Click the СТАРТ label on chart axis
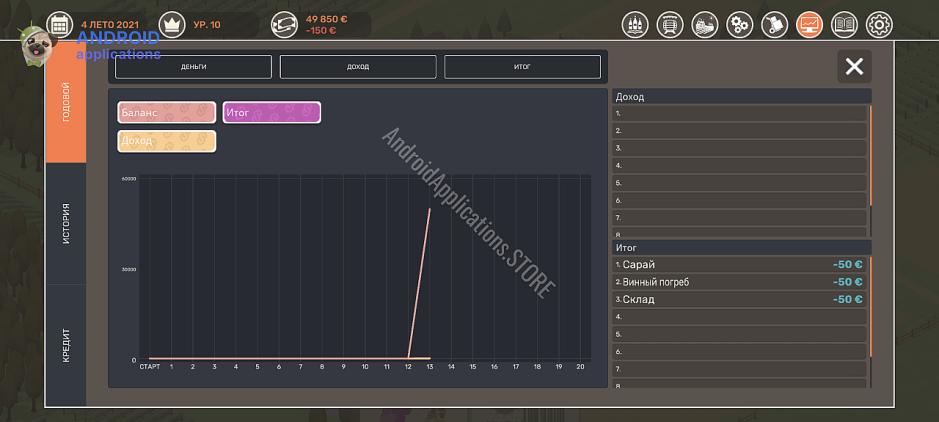The height and width of the screenshot is (422, 939). click(150, 367)
